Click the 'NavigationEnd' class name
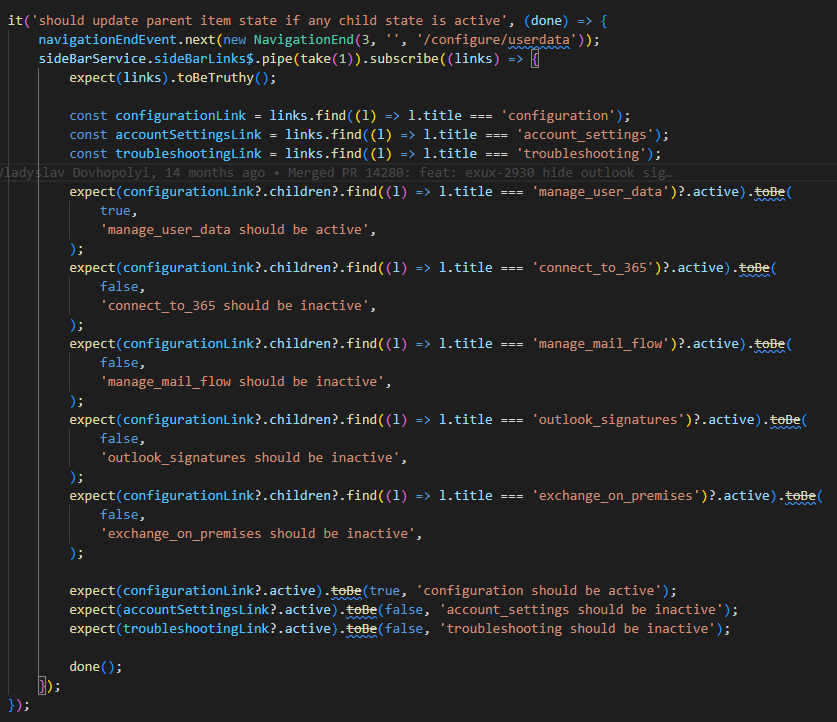 coord(304,40)
